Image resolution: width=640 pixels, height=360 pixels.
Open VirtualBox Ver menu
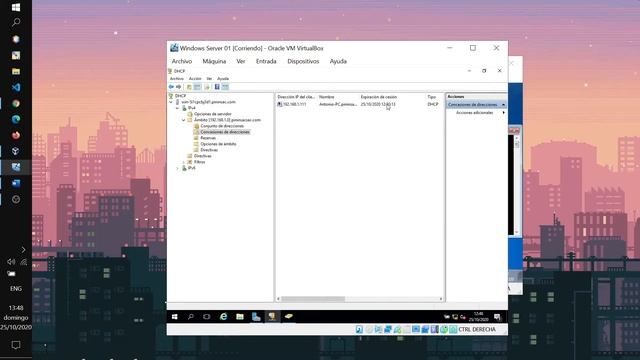pos(241,61)
